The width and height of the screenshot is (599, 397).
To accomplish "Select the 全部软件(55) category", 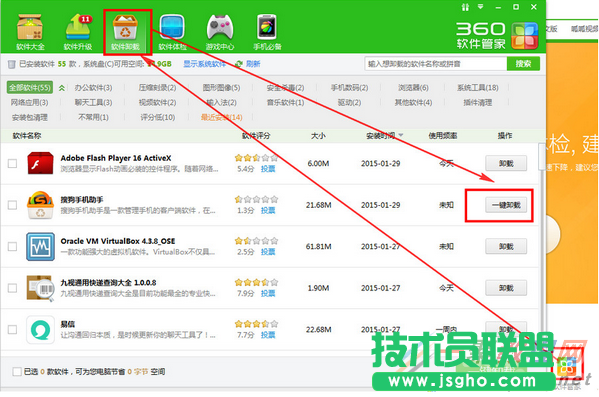I will coord(30,88).
